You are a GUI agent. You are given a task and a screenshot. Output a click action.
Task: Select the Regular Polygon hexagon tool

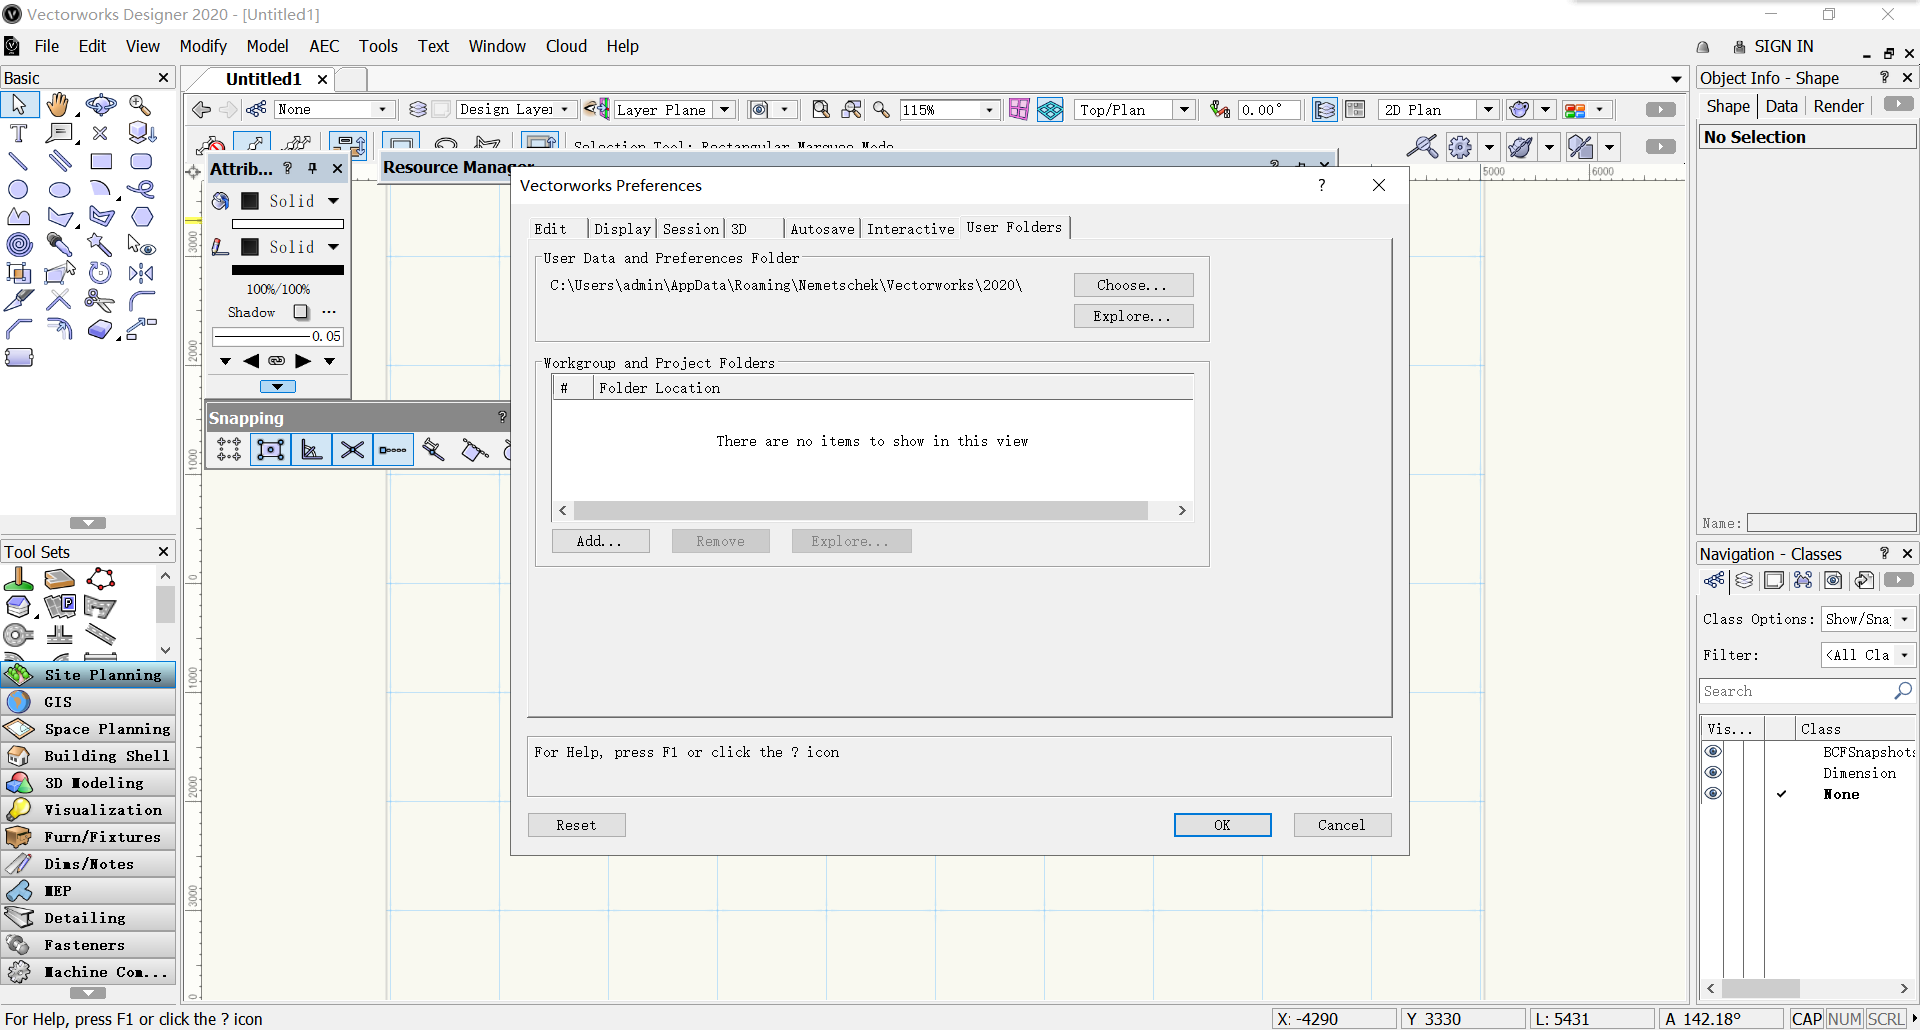point(142,216)
